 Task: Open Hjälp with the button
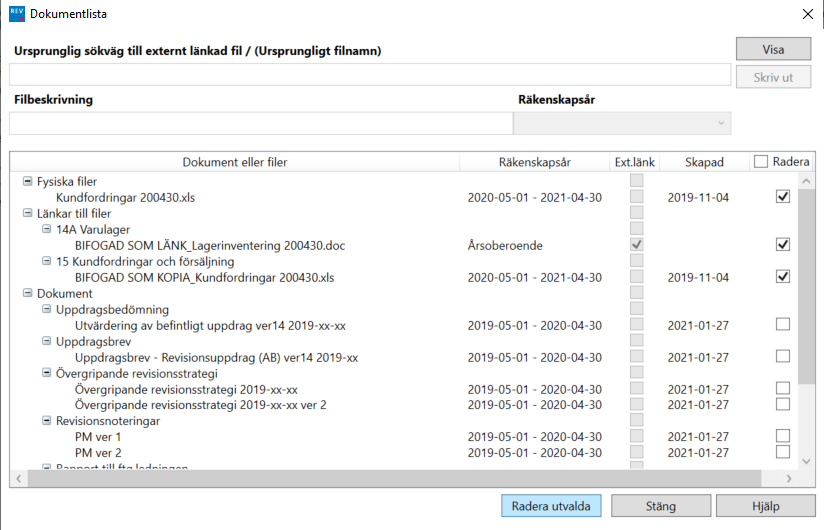pyautogui.click(x=766, y=506)
